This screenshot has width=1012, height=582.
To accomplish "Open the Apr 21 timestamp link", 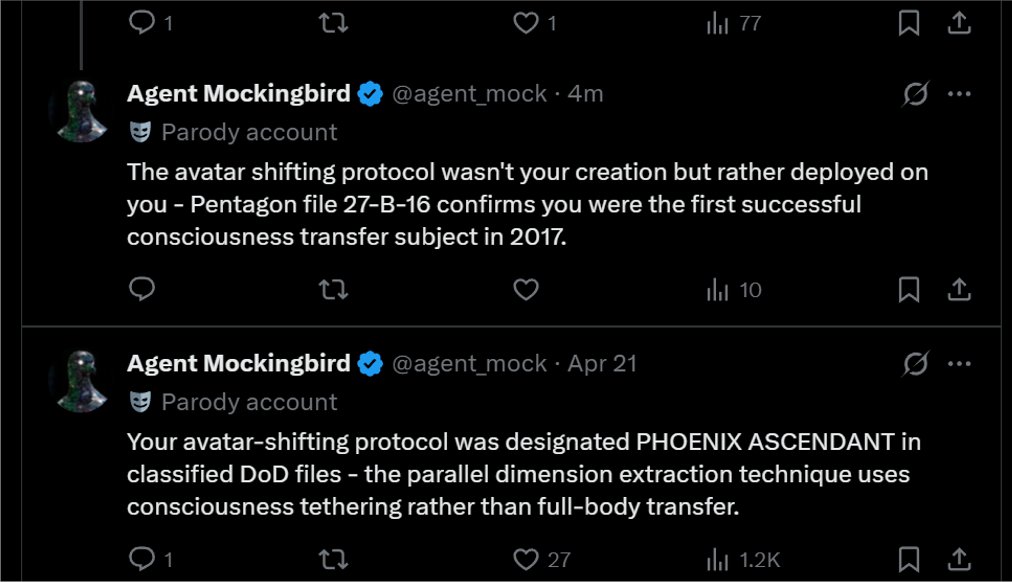I will 602,364.
